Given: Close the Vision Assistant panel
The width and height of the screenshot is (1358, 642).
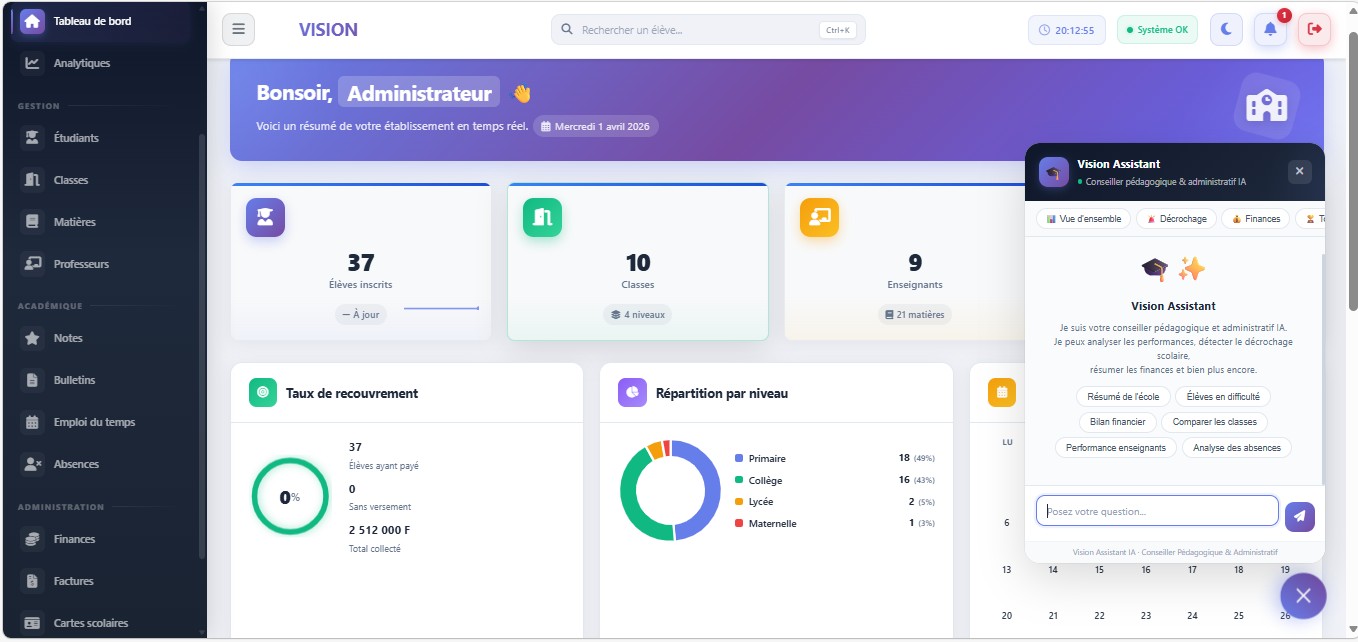Looking at the screenshot, I should point(1299,171).
